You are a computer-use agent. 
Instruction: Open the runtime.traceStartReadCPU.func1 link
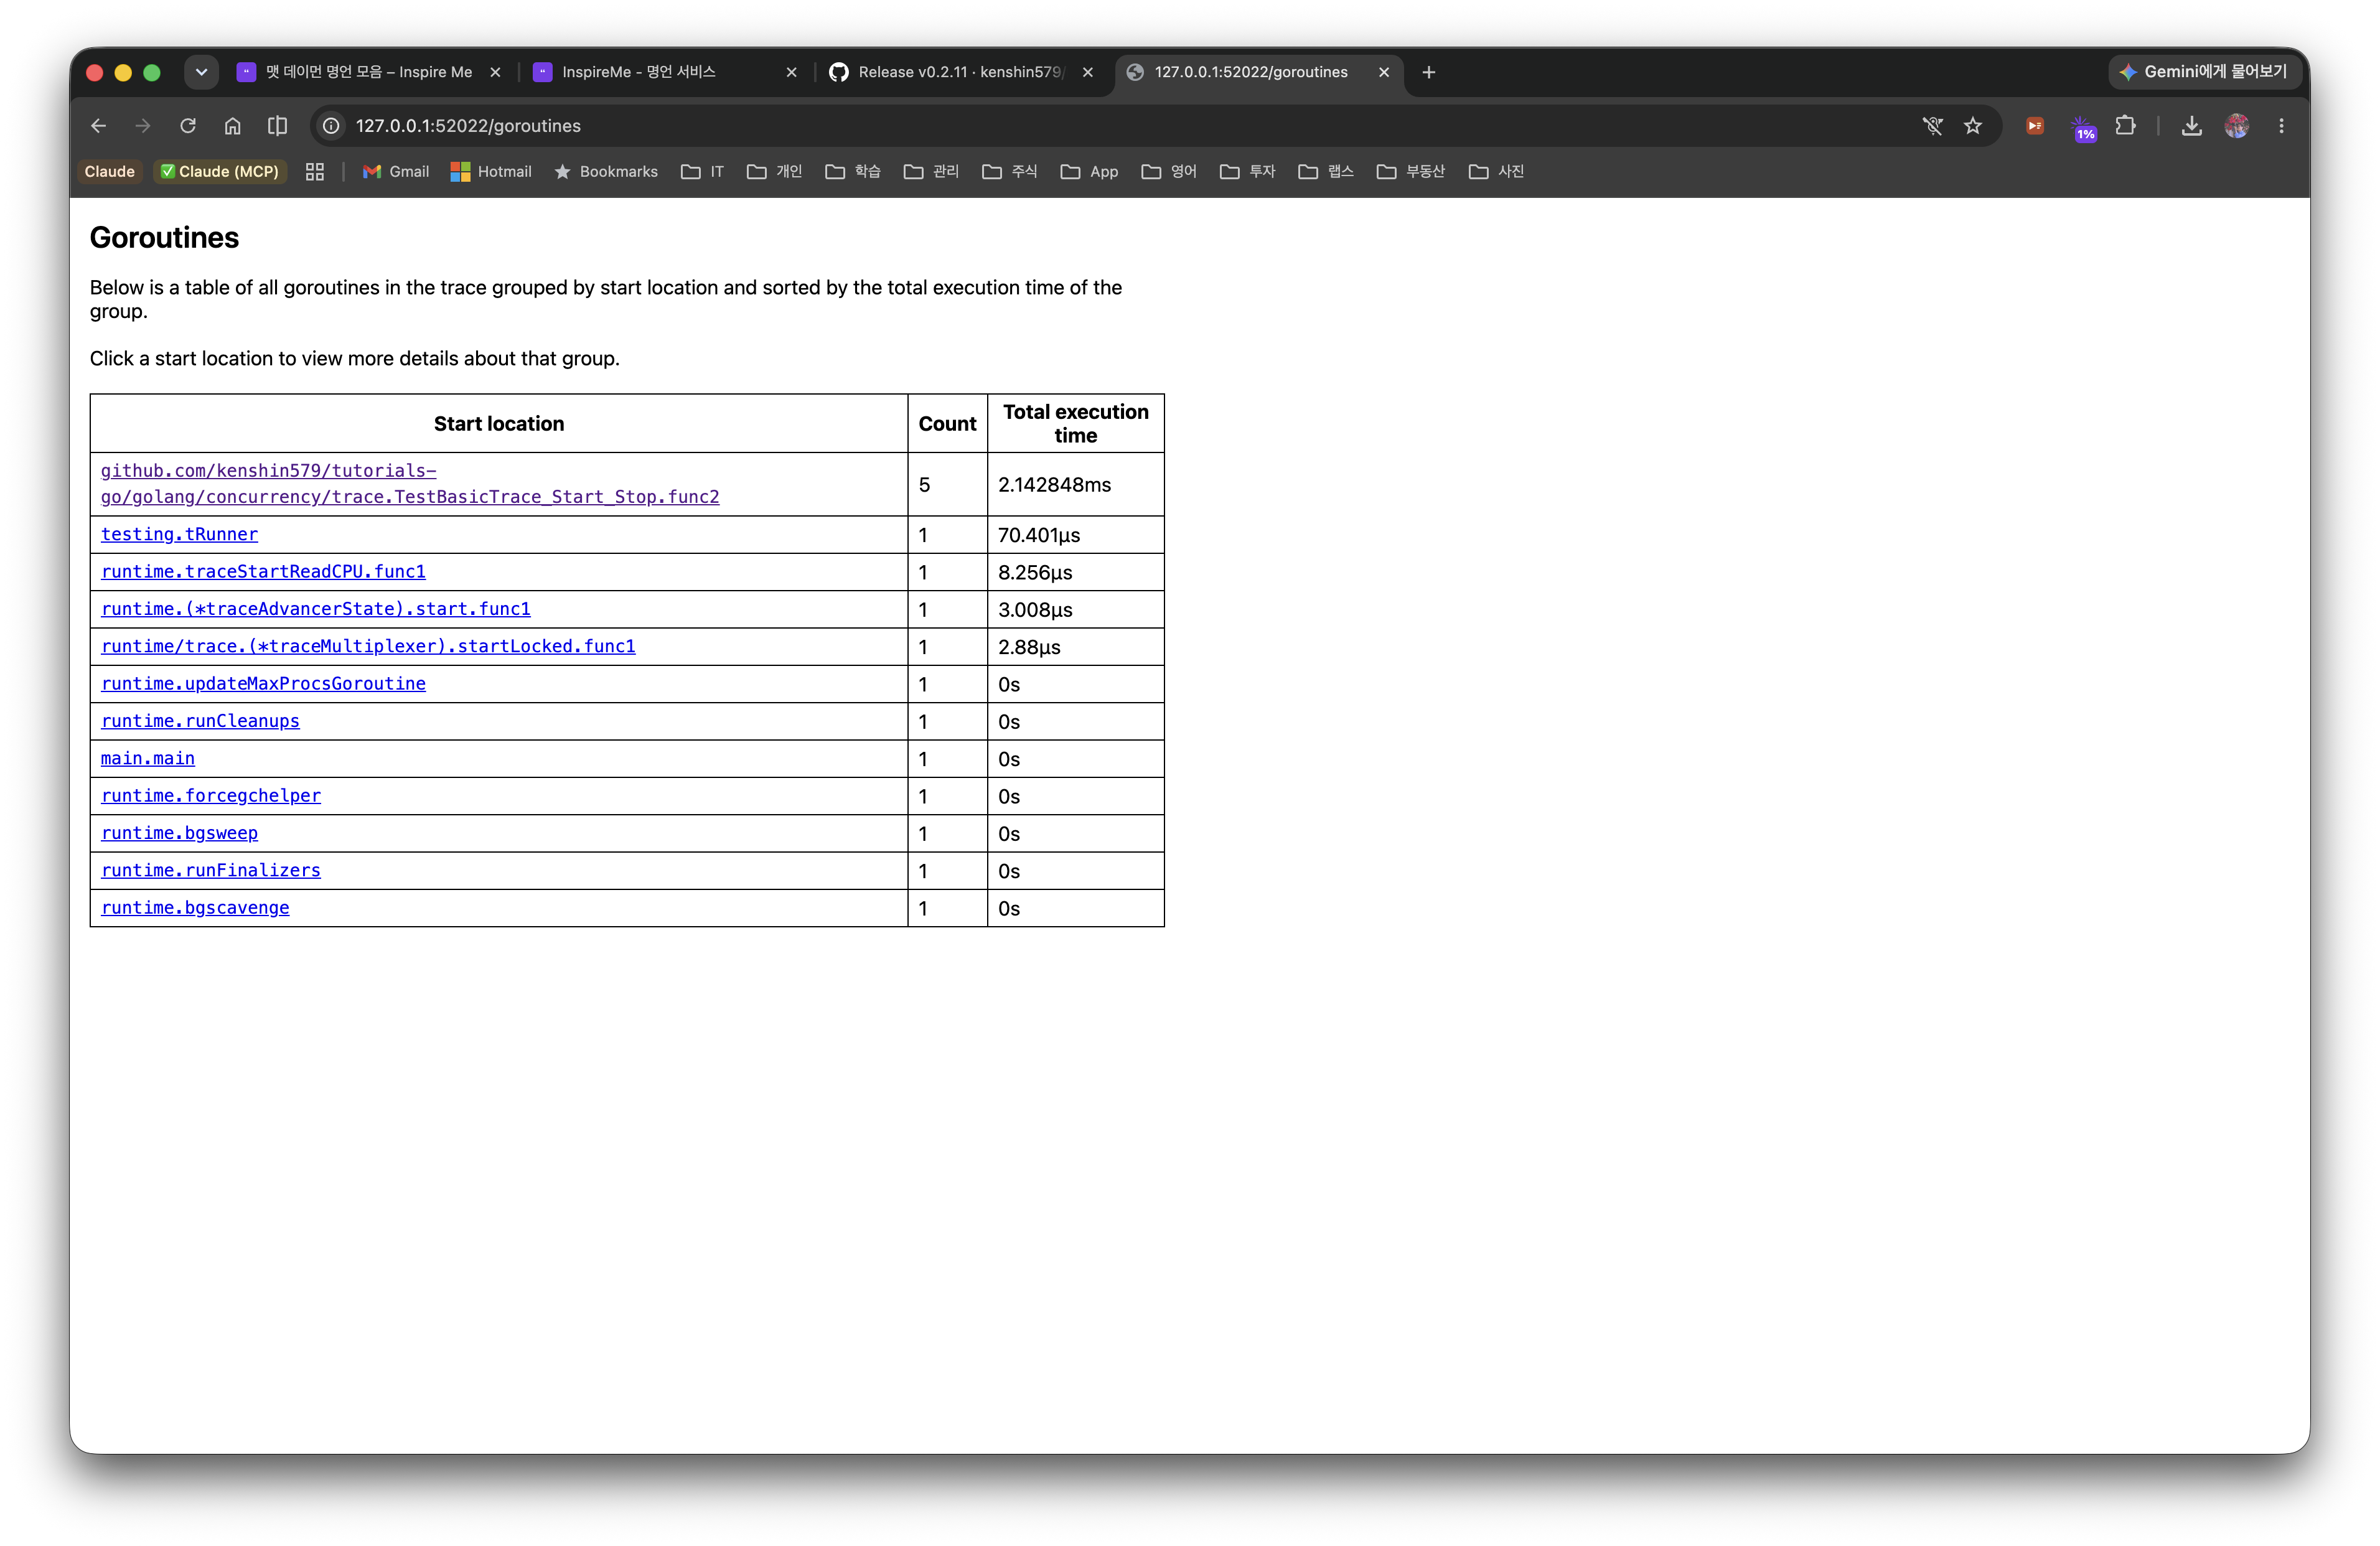(263, 571)
